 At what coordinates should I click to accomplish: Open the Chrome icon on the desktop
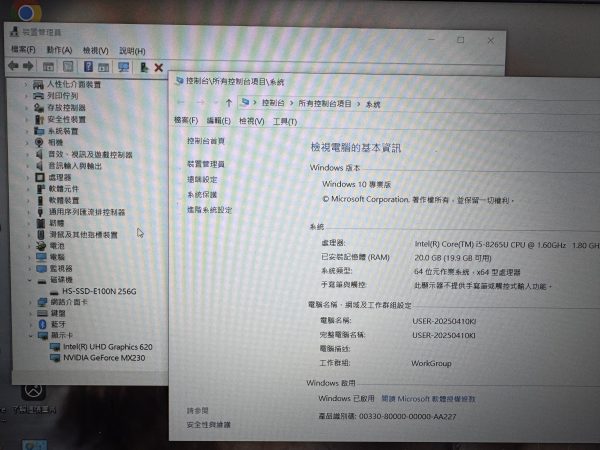pos(26,12)
